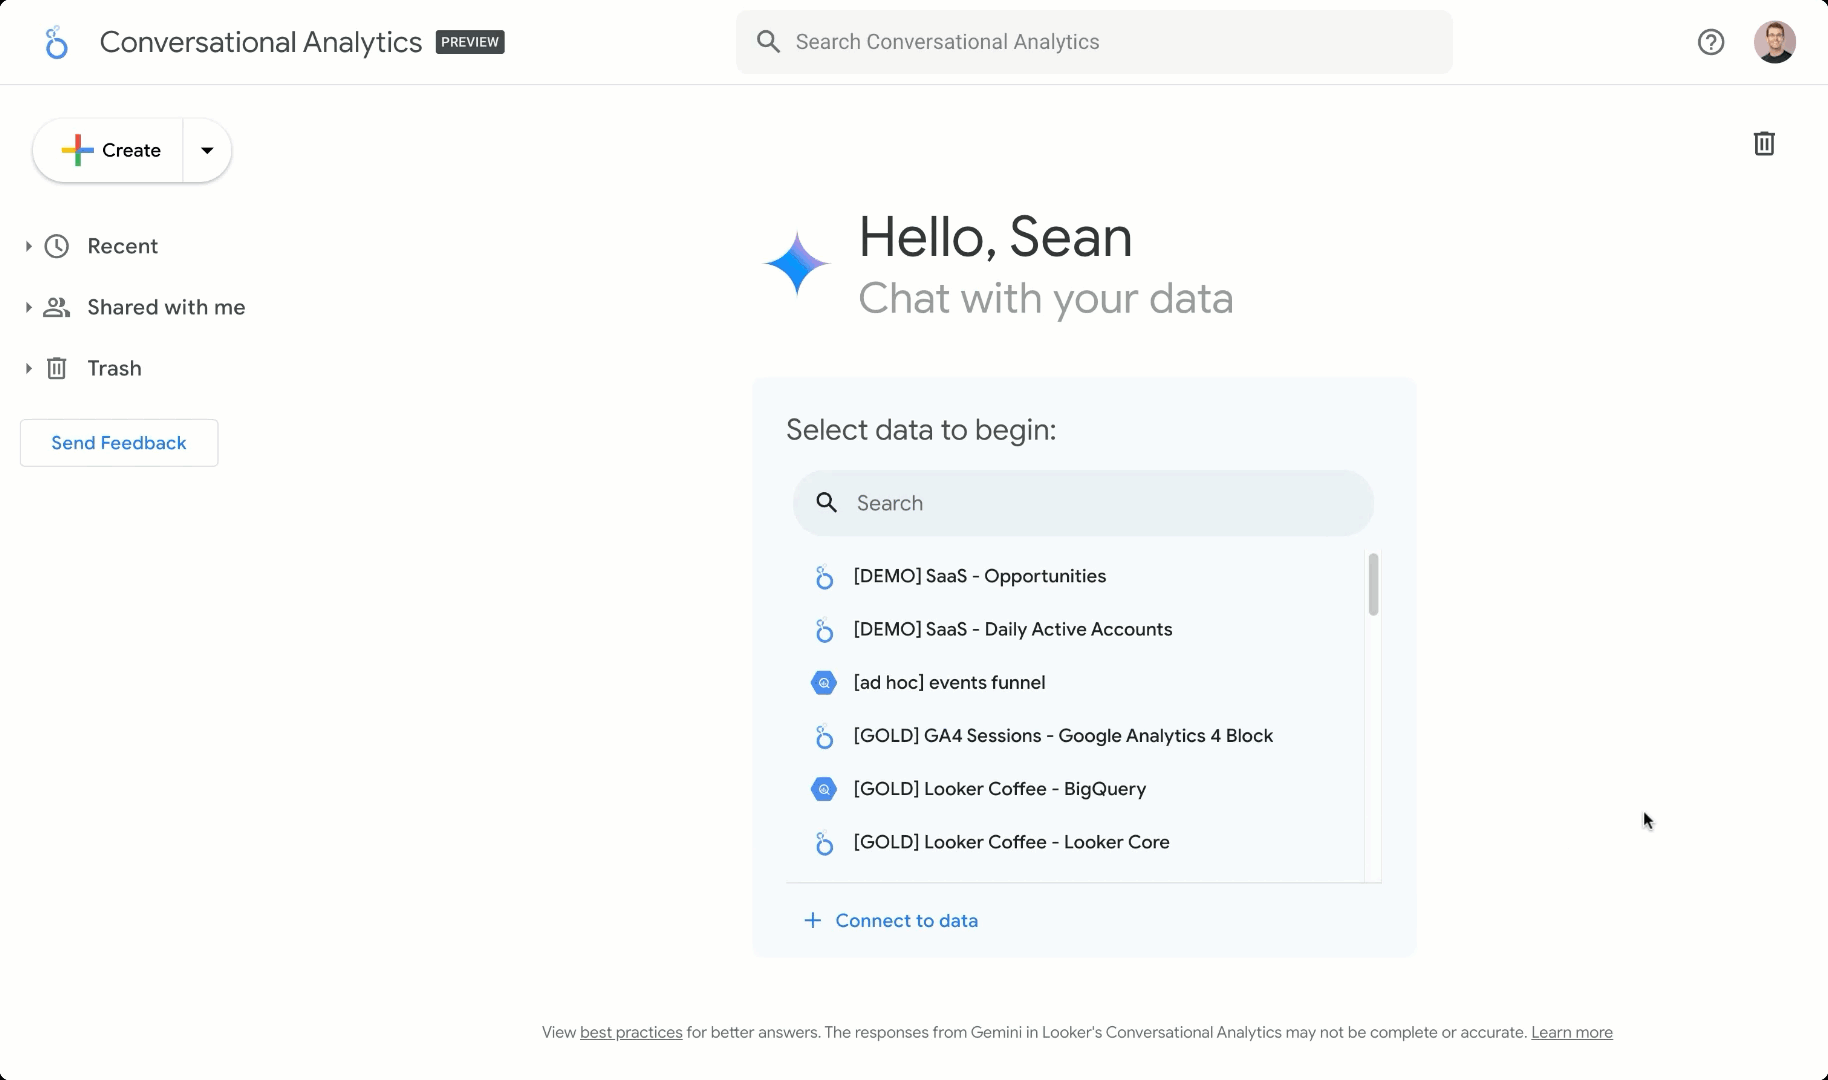This screenshot has width=1828, height=1080.
Task: Open the Help icon
Action: [1711, 42]
